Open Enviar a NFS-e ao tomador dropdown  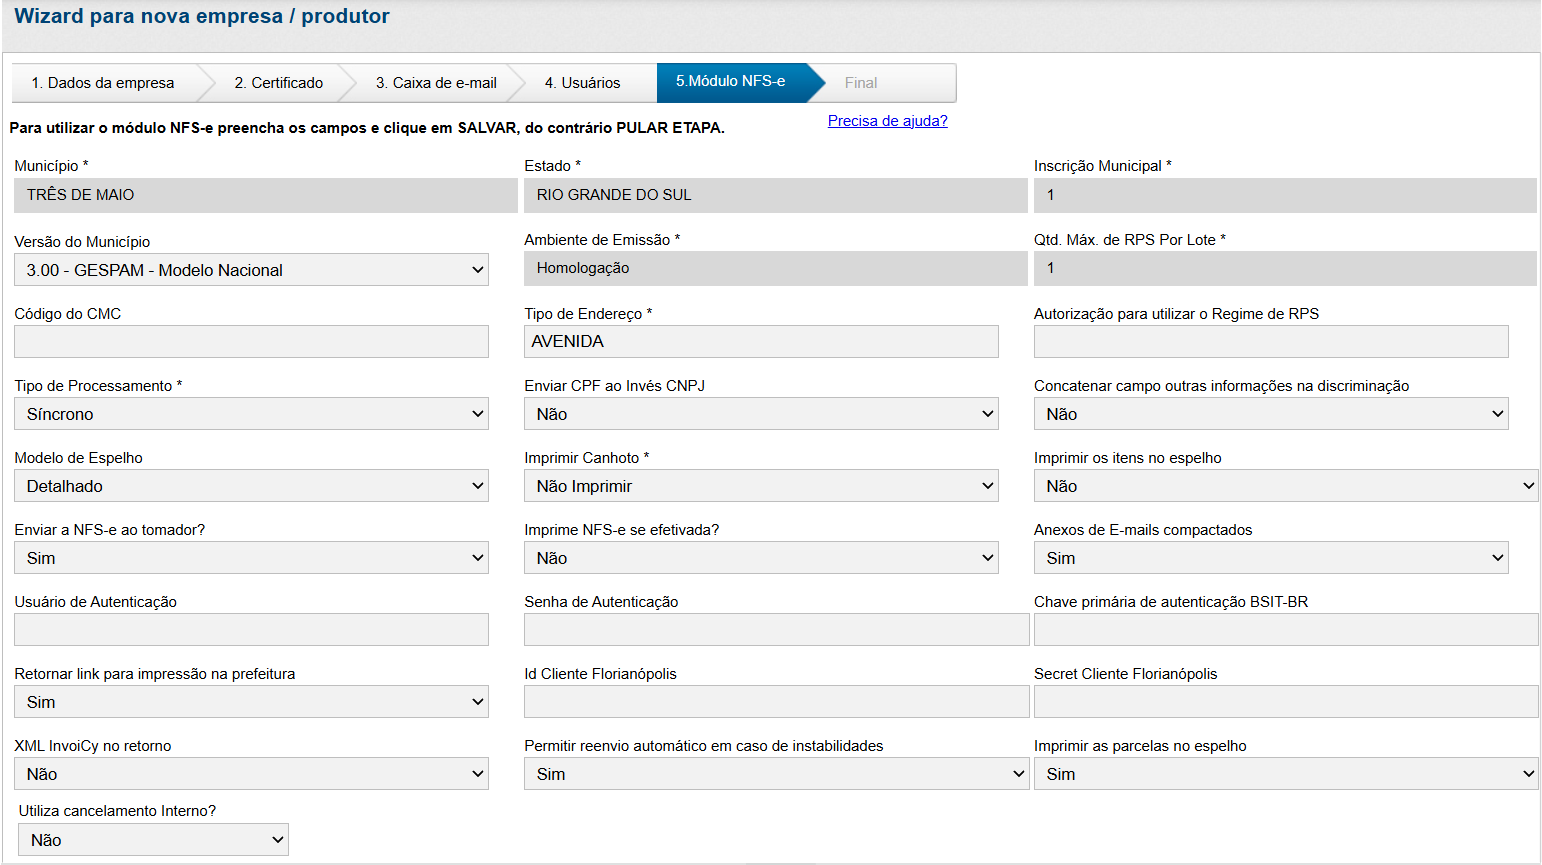coord(251,558)
